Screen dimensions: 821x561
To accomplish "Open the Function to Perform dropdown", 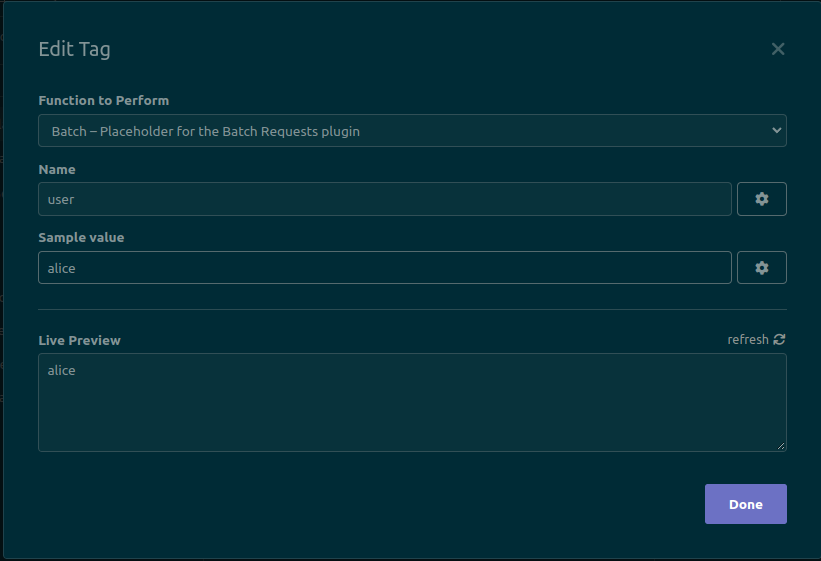I will pos(412,130).
